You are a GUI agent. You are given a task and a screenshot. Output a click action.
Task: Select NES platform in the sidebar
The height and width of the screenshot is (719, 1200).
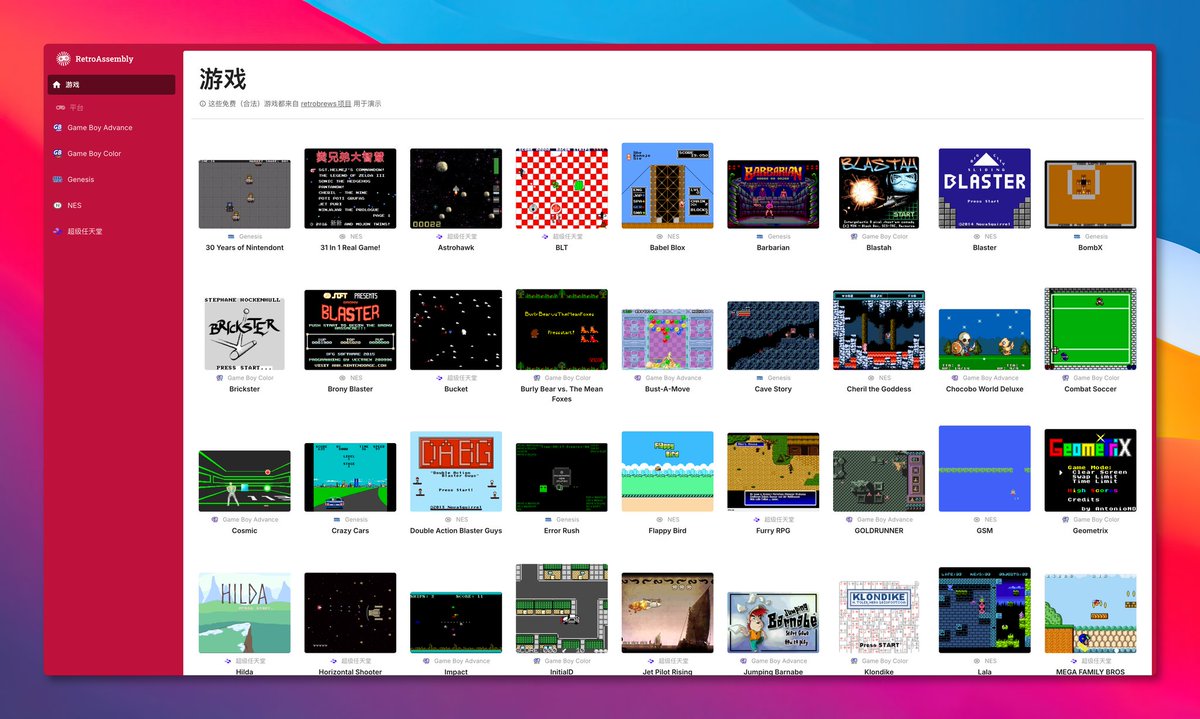point(74,205)
